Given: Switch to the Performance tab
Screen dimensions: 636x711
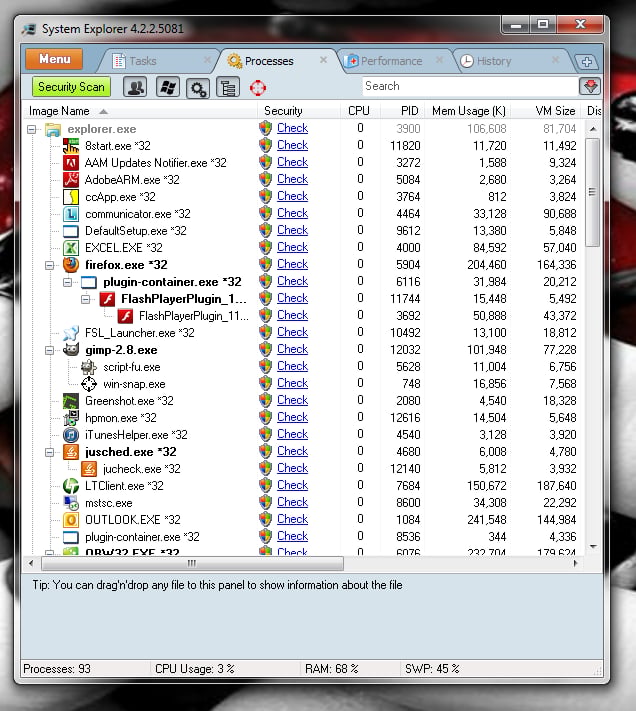Looking at the screenshot, I should (391, 61).
